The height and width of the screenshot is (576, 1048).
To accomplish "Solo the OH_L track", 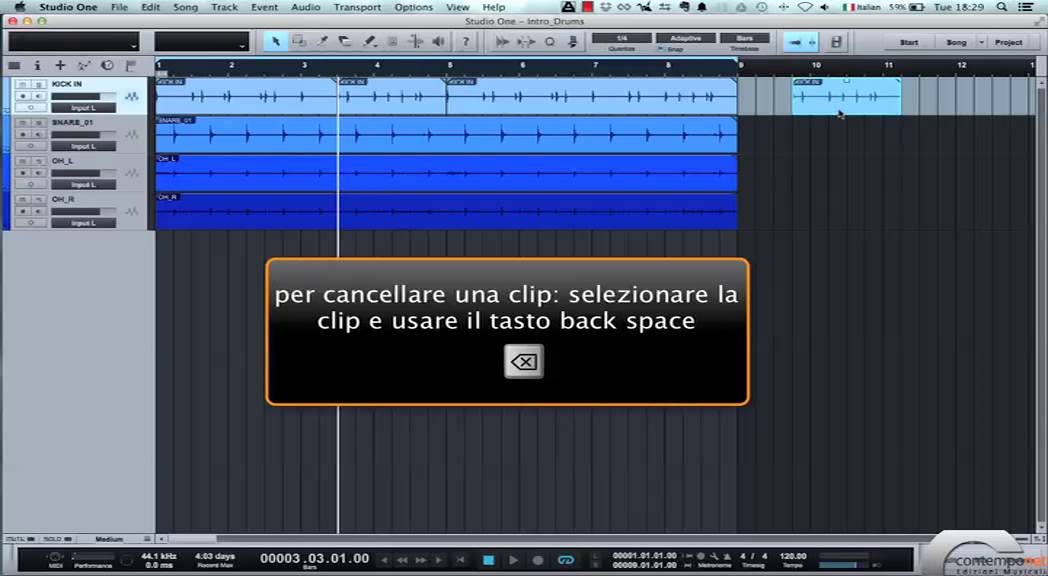I will click(x=39, y=161).
